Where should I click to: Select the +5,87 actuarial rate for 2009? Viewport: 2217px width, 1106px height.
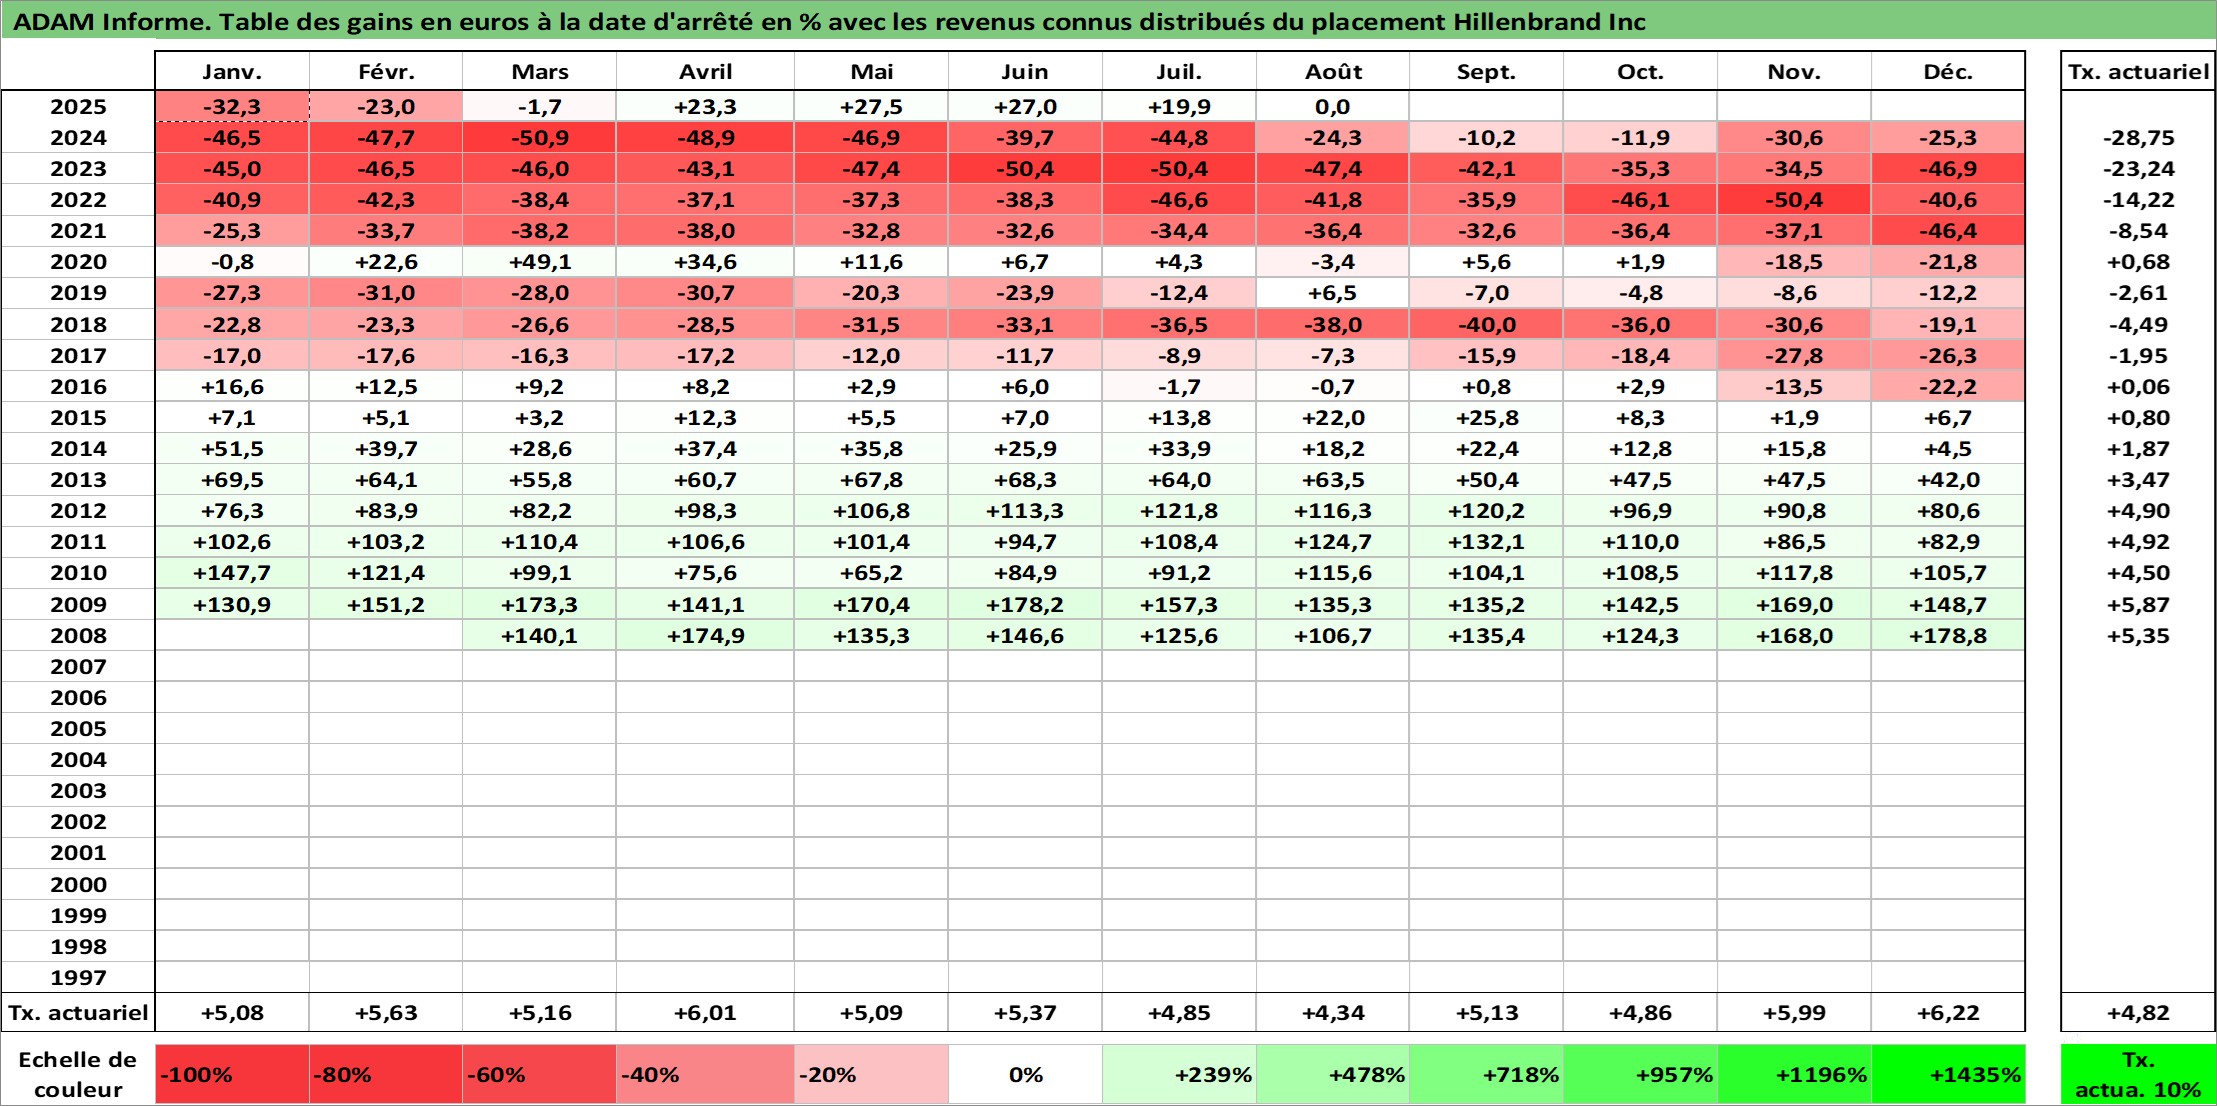[x=2138, y=604]
